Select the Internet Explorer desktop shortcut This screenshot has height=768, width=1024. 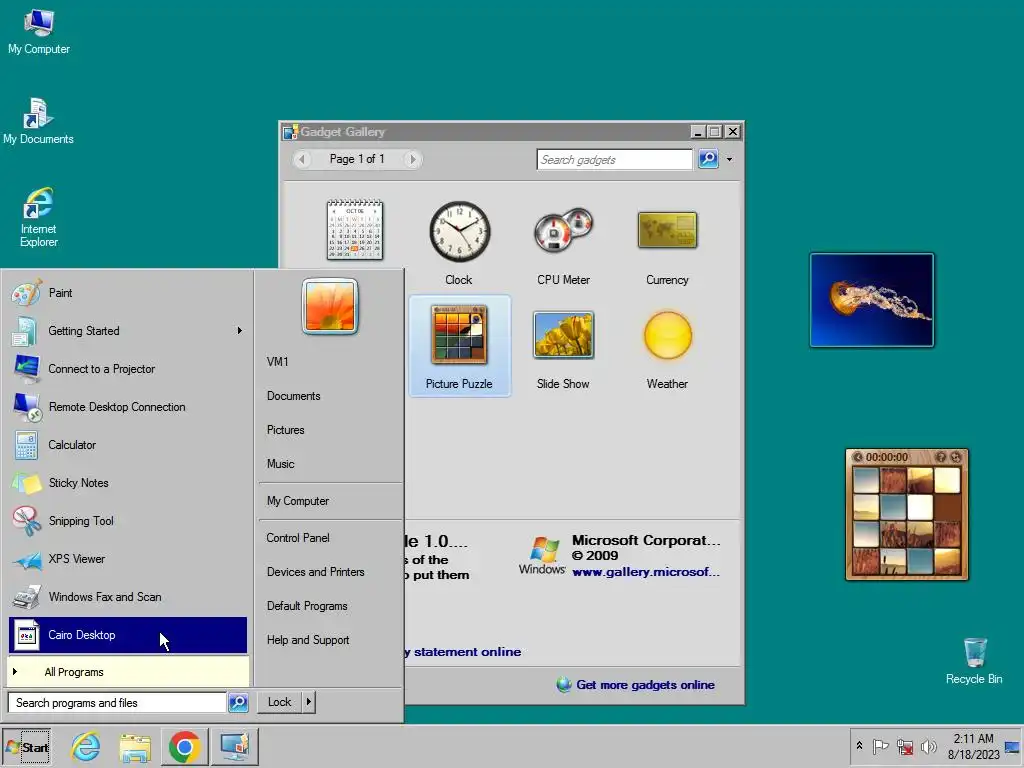[39, 217]
